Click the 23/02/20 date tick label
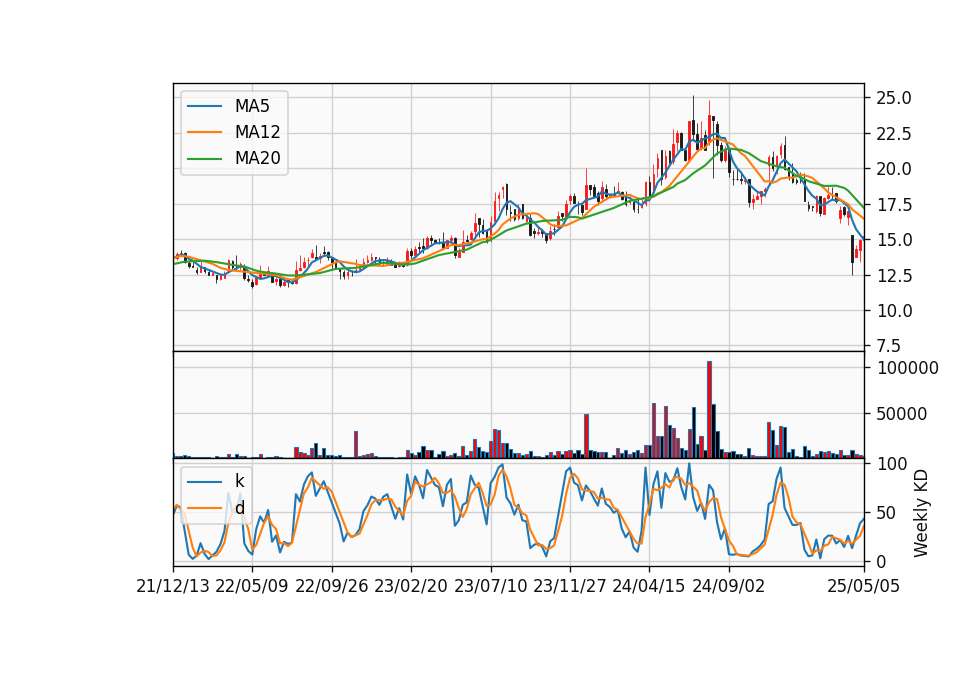This screenshot has height=690, width=960. [x=411, y=587]
